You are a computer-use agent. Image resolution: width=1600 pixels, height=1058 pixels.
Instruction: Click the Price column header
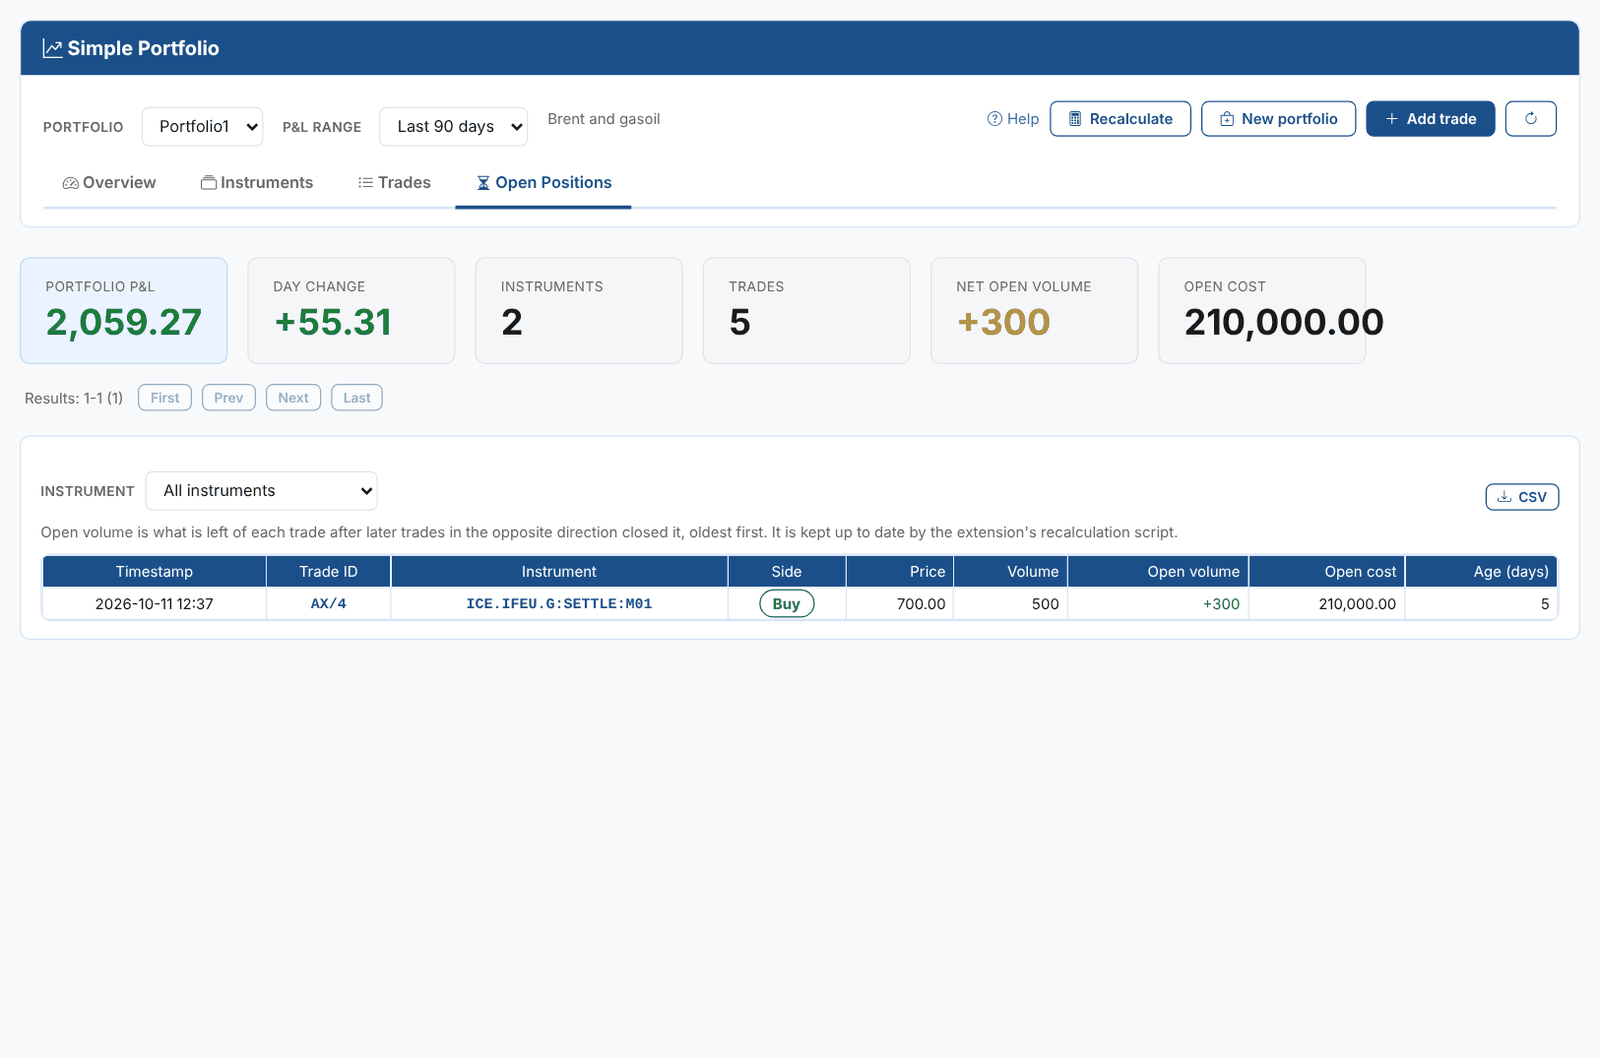click(x=900, y=572)
